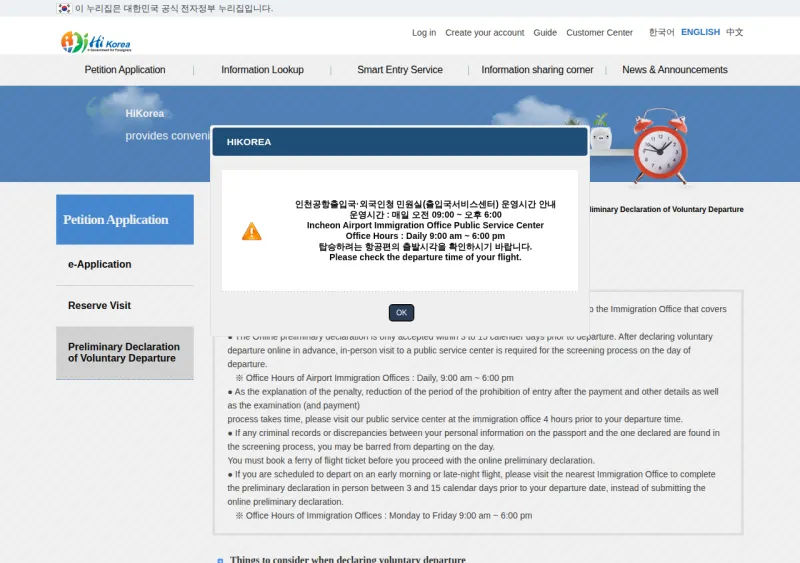Select Reserve Visit in the sidebar
The image size is (800, 563).
click(x=125, y=306)
